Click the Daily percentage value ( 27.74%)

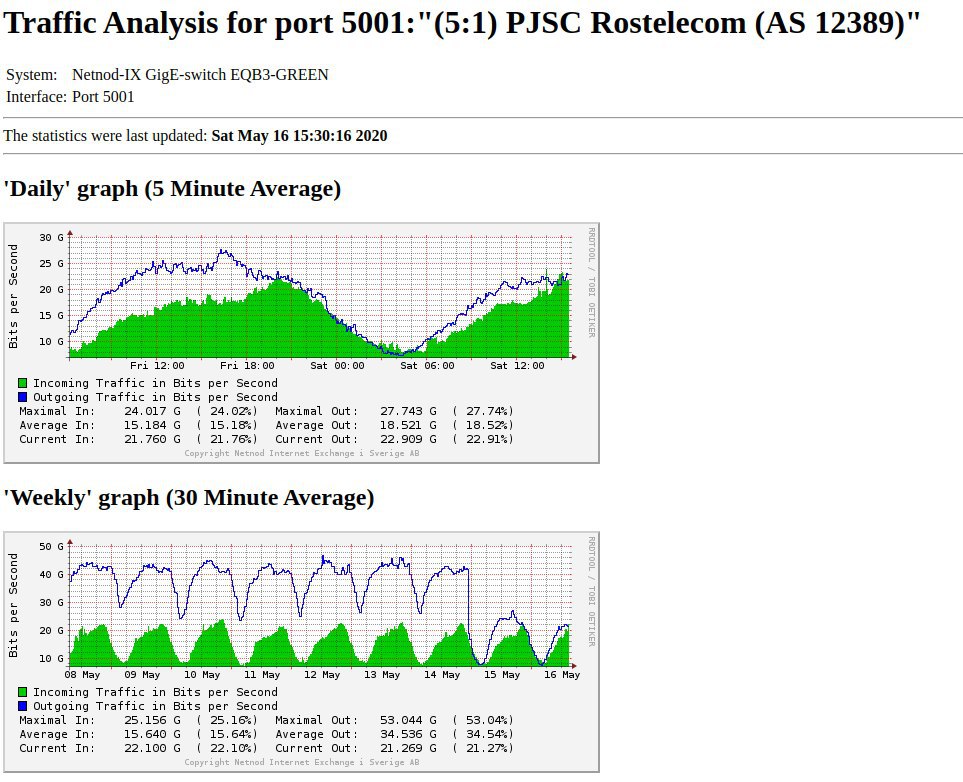pos(483,411)
